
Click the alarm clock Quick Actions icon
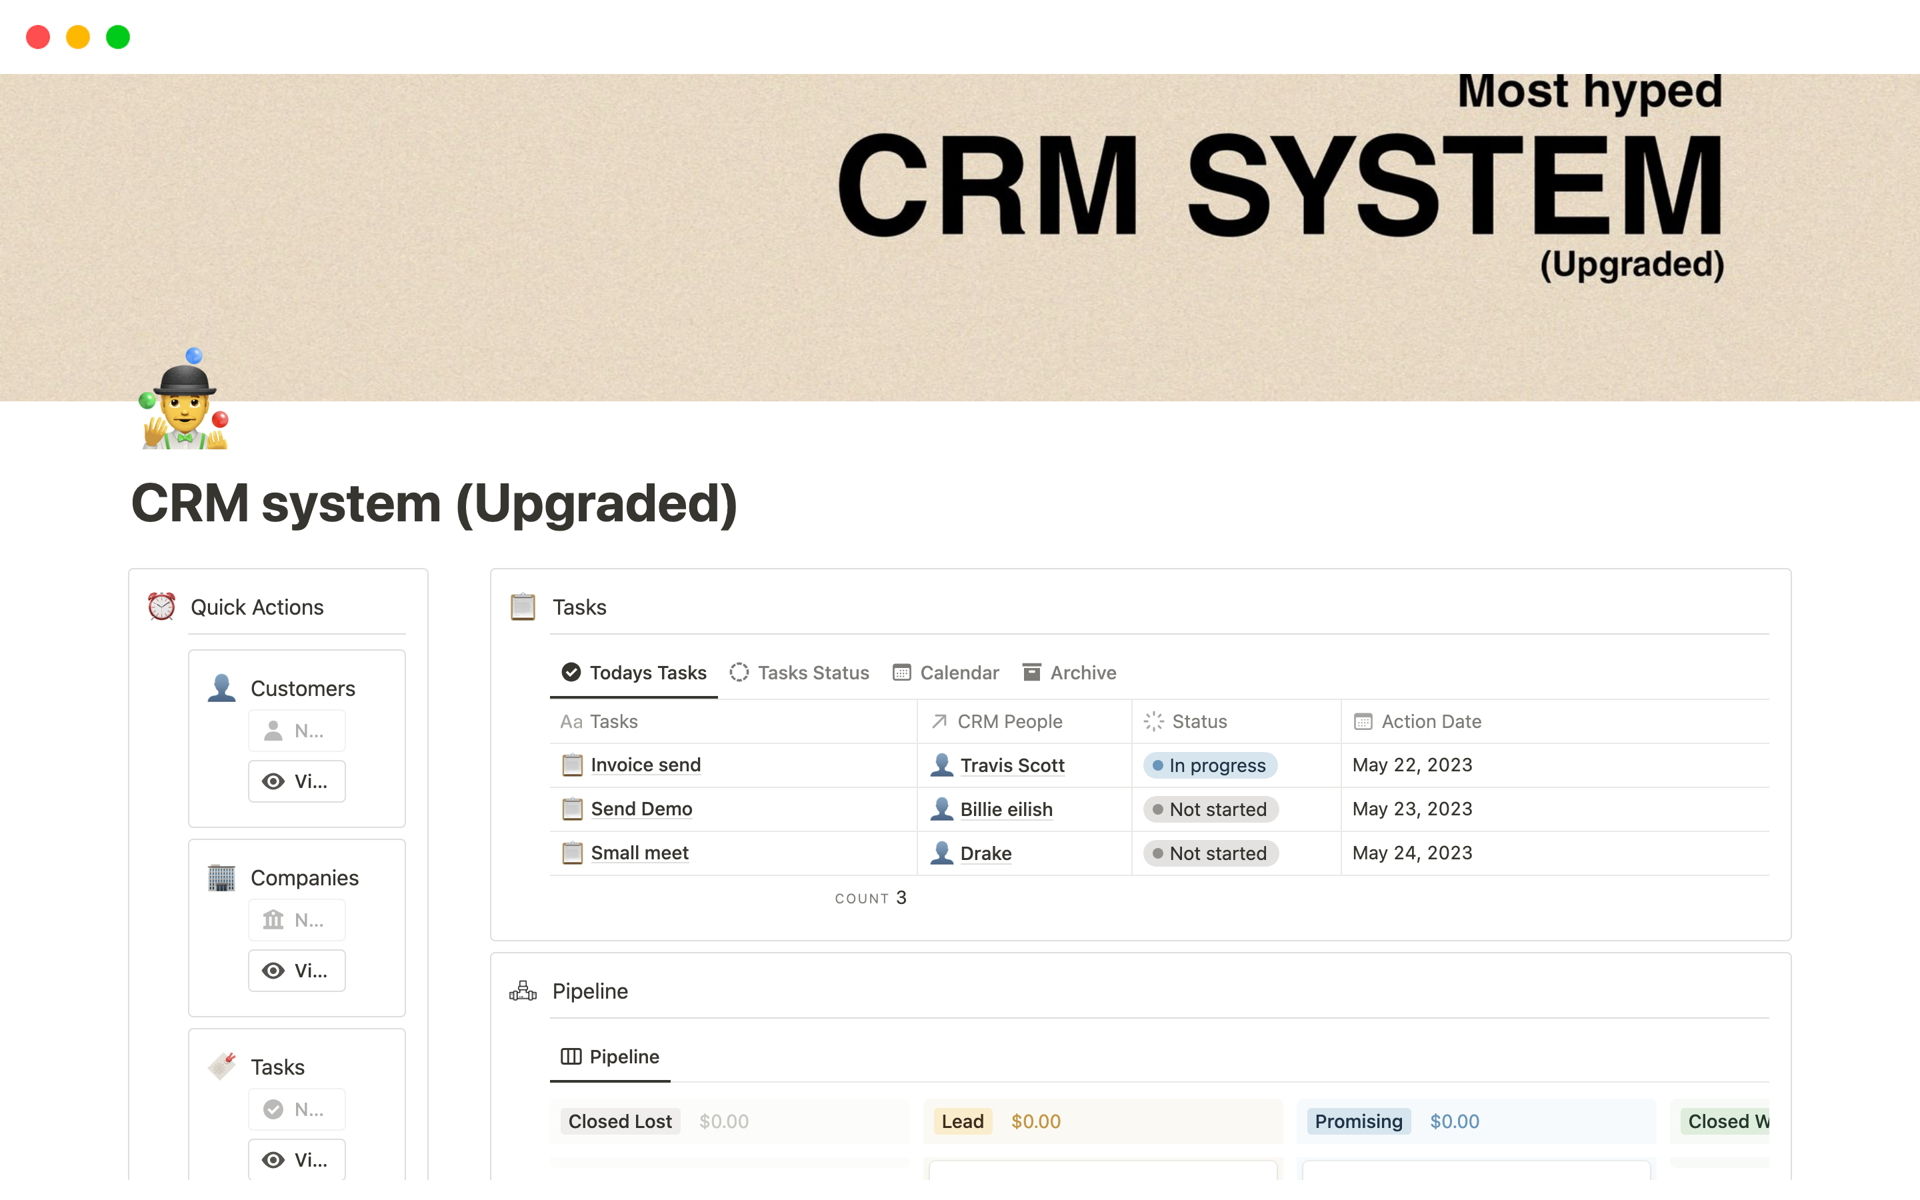click(162, 607)
